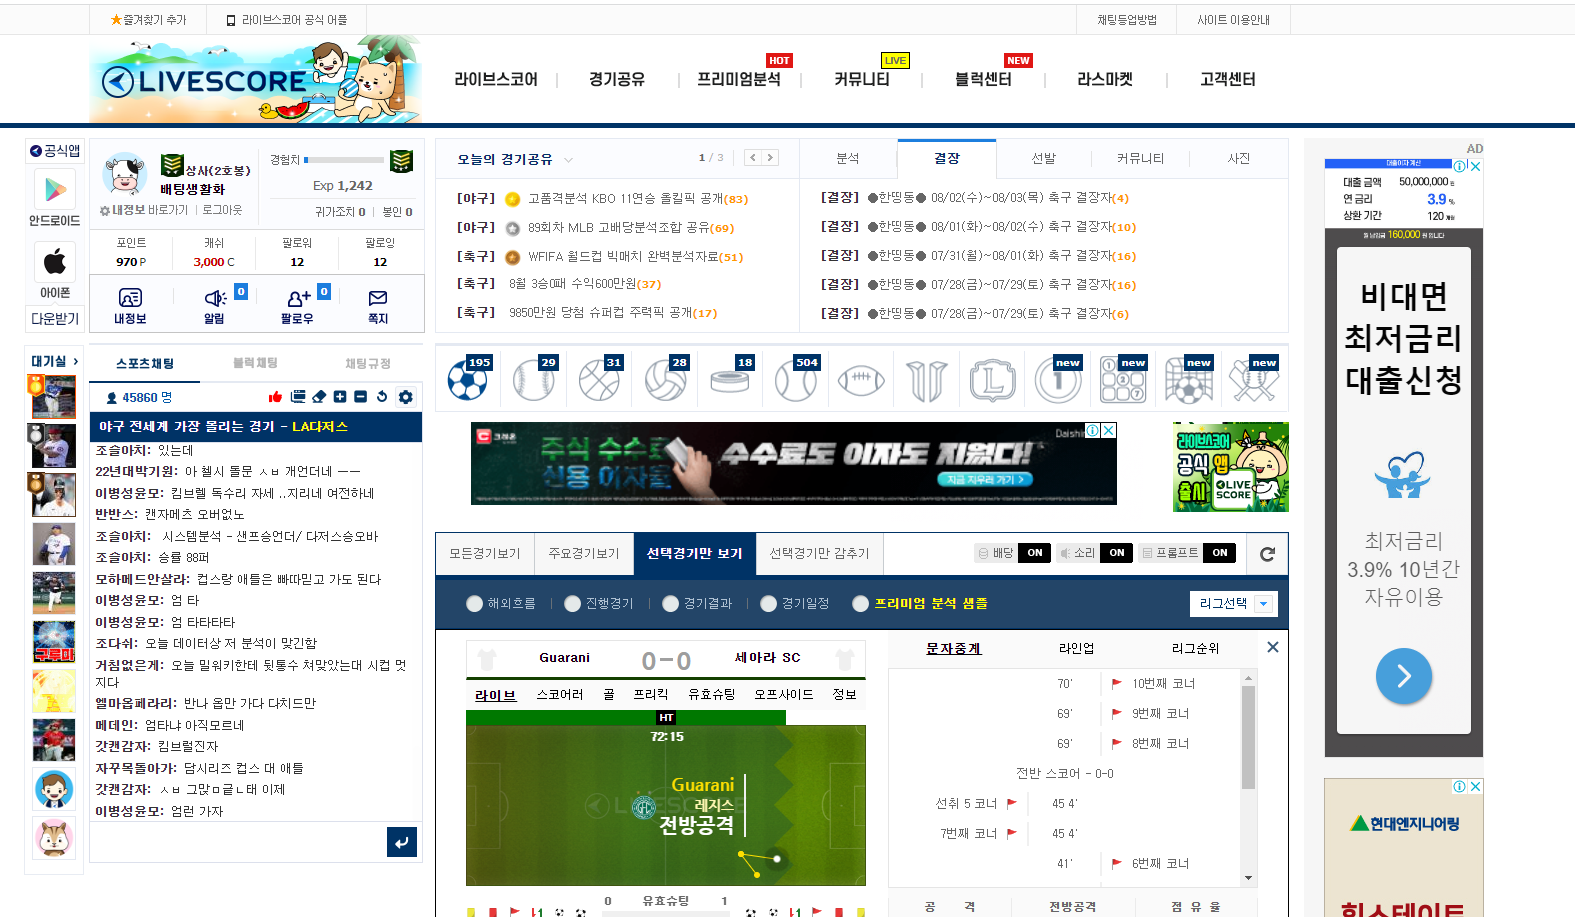Open the 프리미엄분석 menu item
Screen dimensions: 1575x917
[x=738, y=79]
